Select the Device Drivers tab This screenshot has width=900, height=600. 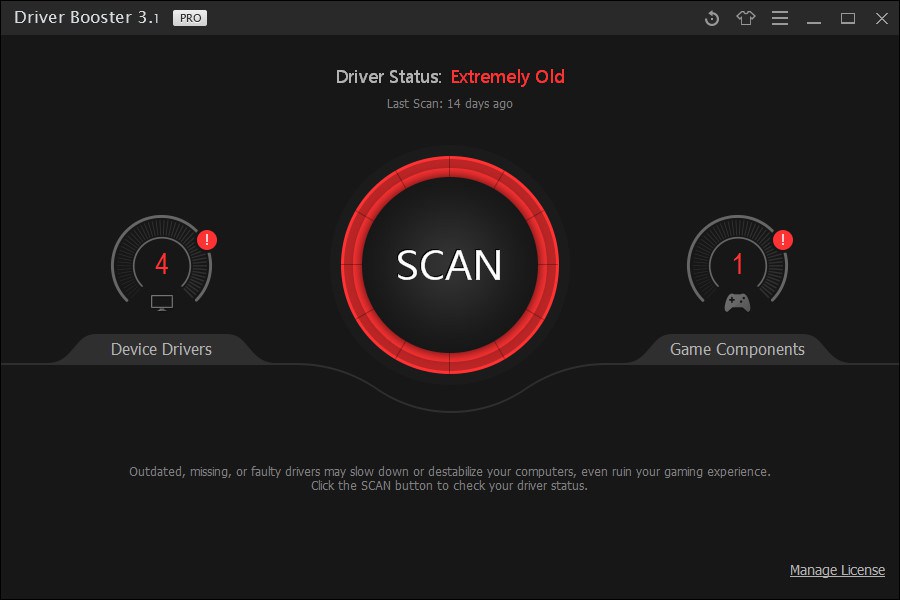(161, 349)
